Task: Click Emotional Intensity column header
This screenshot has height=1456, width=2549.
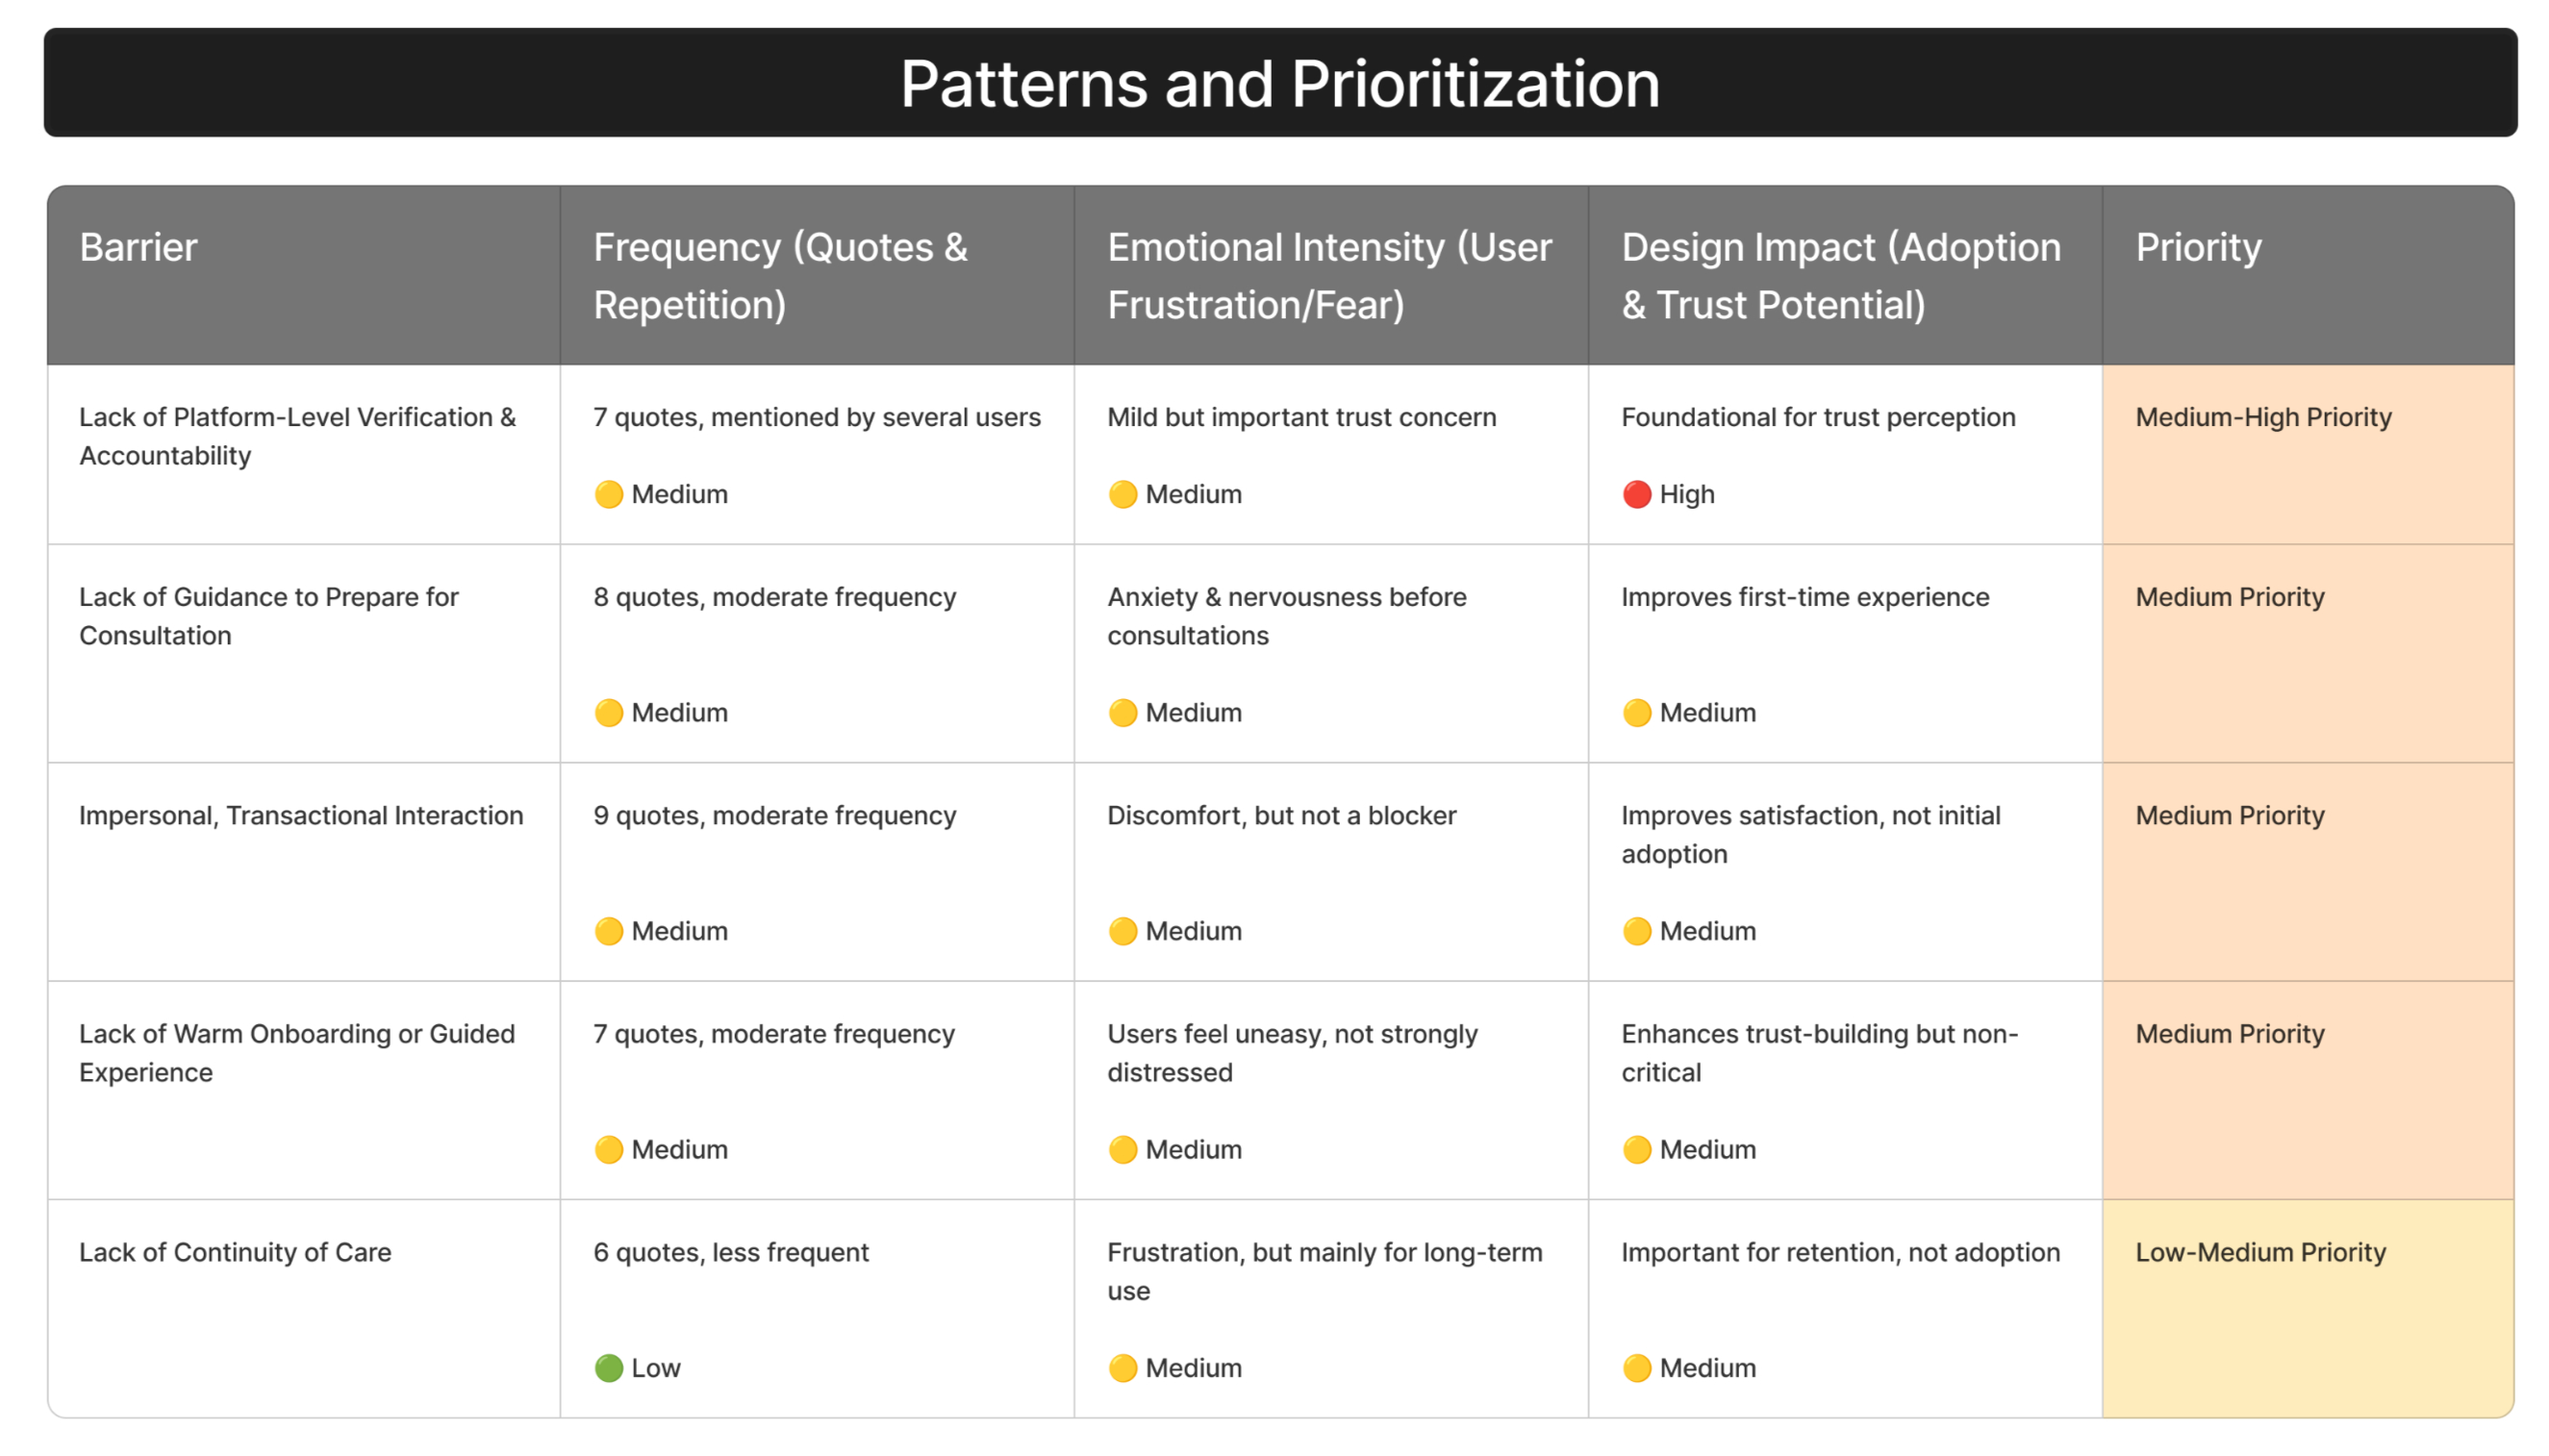Action: click(1328, 275)
